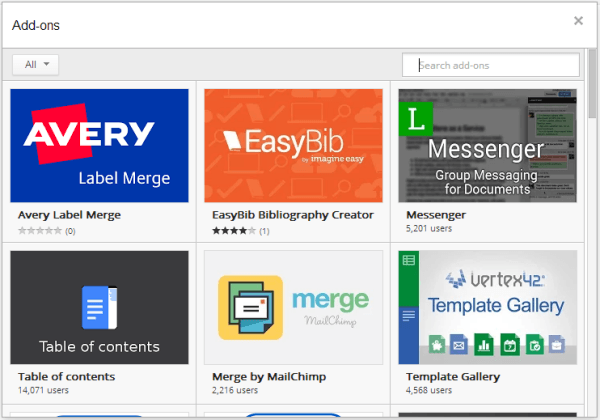Click the EasyBib Bibliography Creator title

pyautogui.click(x=293, y=215)
